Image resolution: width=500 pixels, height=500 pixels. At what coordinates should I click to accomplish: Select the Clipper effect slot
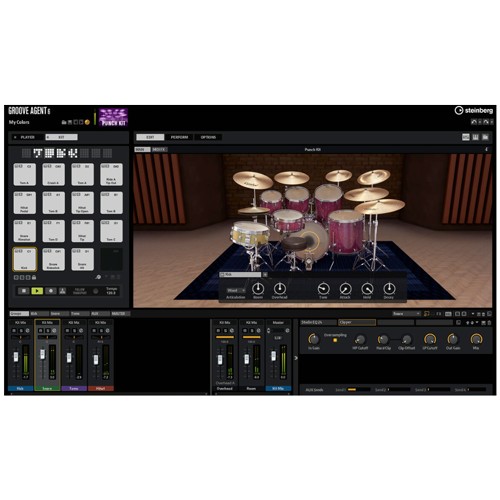pyautogui.click(x=357, y=322)
